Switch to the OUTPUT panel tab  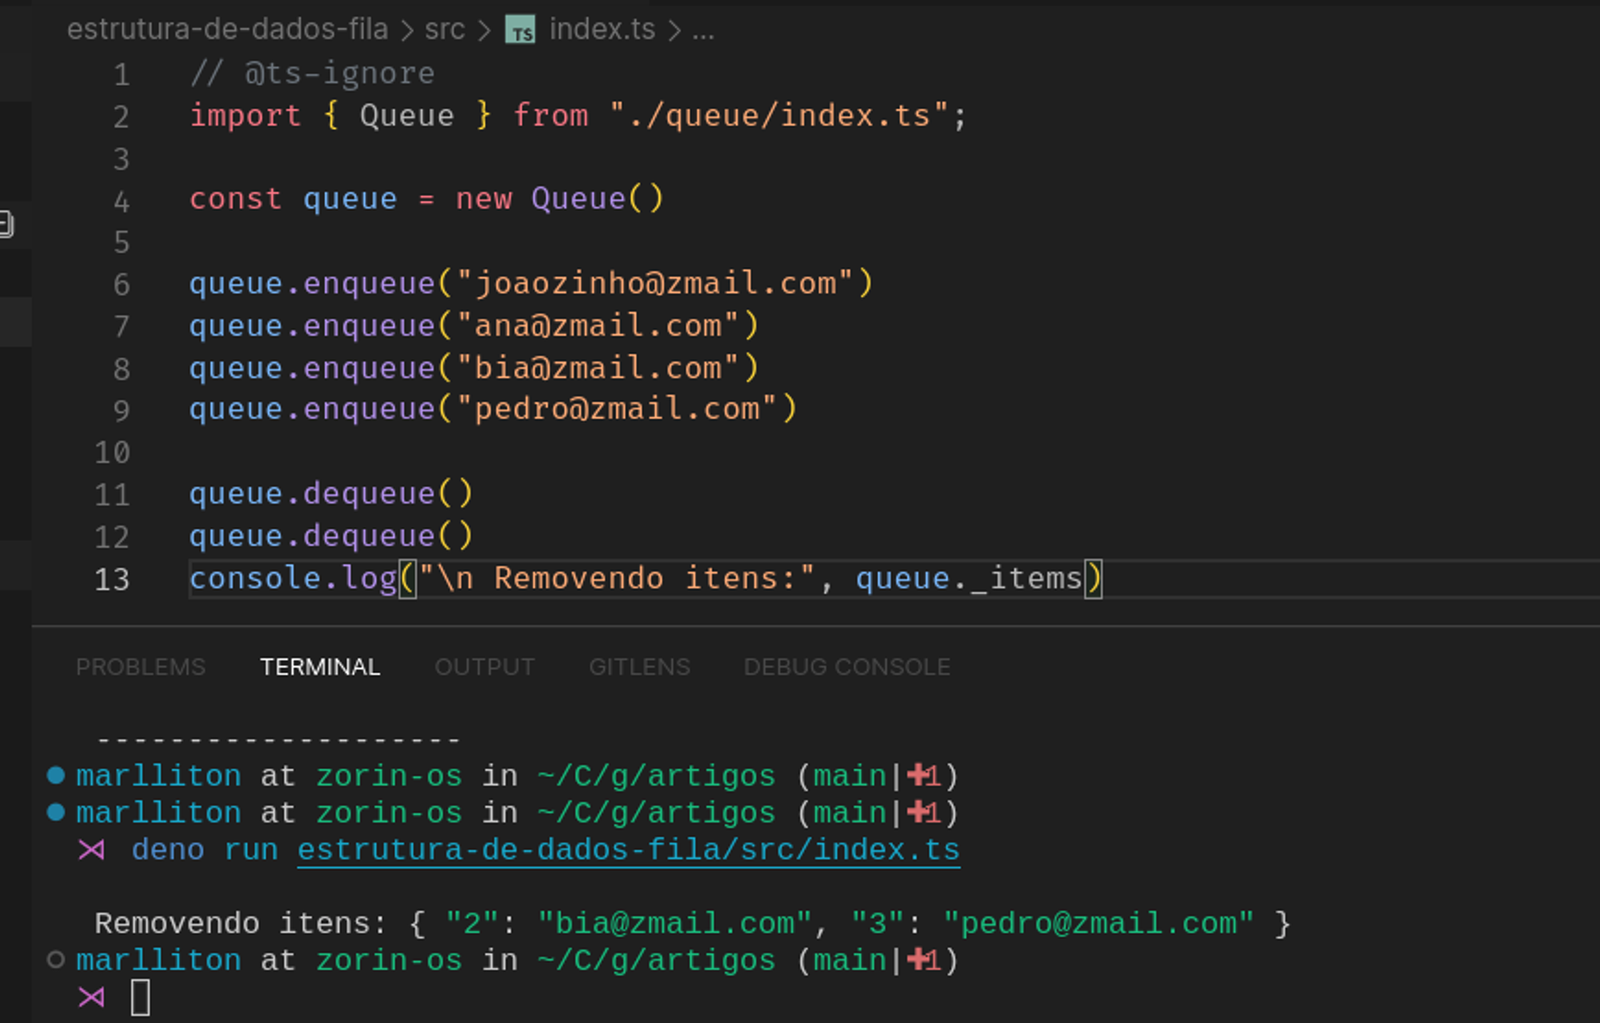click(484, 667)
